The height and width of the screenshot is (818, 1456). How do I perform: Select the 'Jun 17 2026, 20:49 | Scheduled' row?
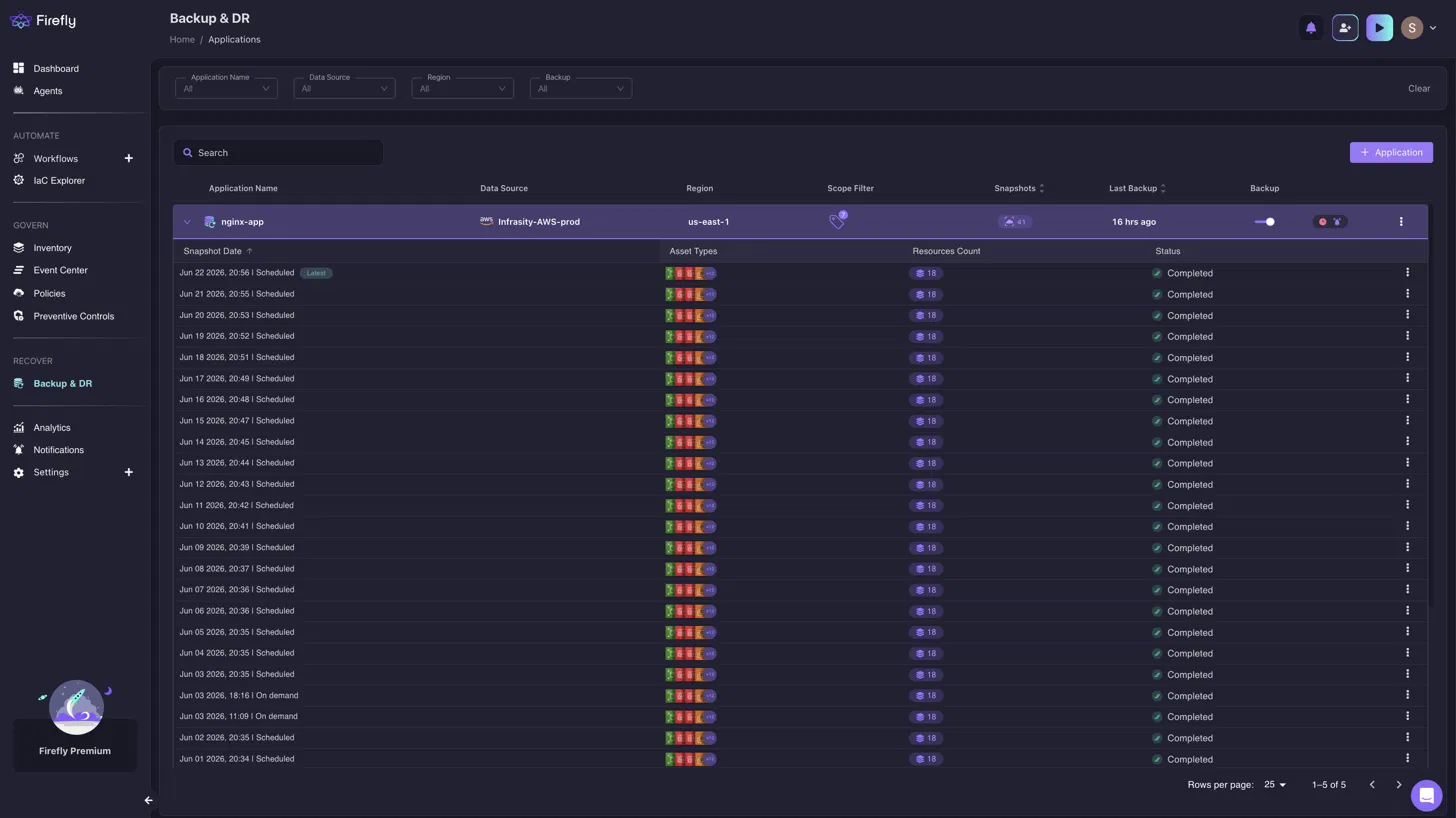click(x=800, y=378)
